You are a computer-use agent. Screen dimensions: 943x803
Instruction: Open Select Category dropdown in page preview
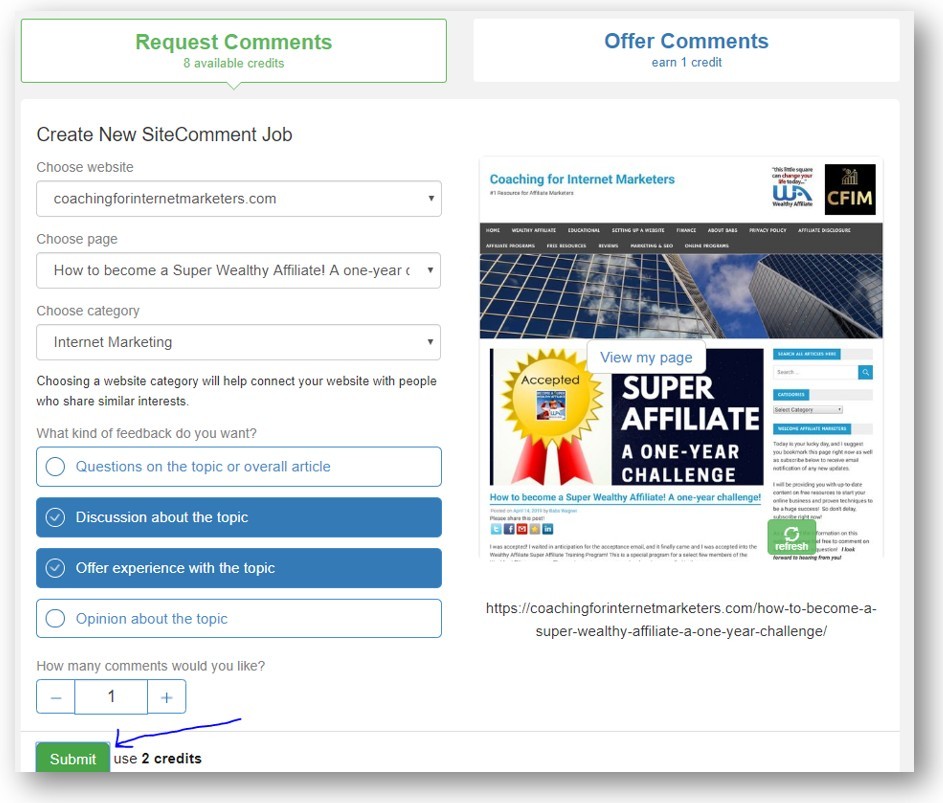808,410
